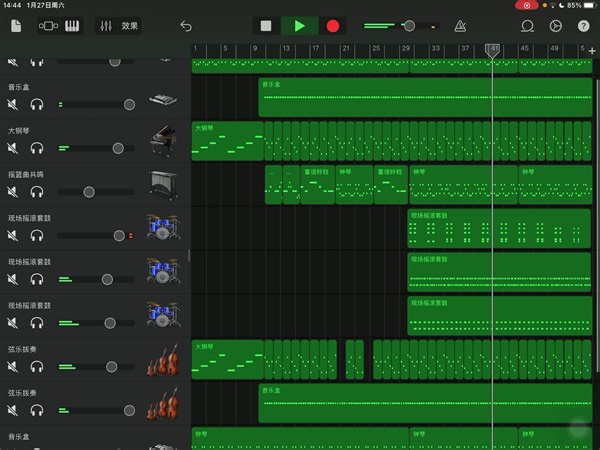Toggle the metronome icon
Viewport: 600px width, 450px height.
click(x=460, y=26)
